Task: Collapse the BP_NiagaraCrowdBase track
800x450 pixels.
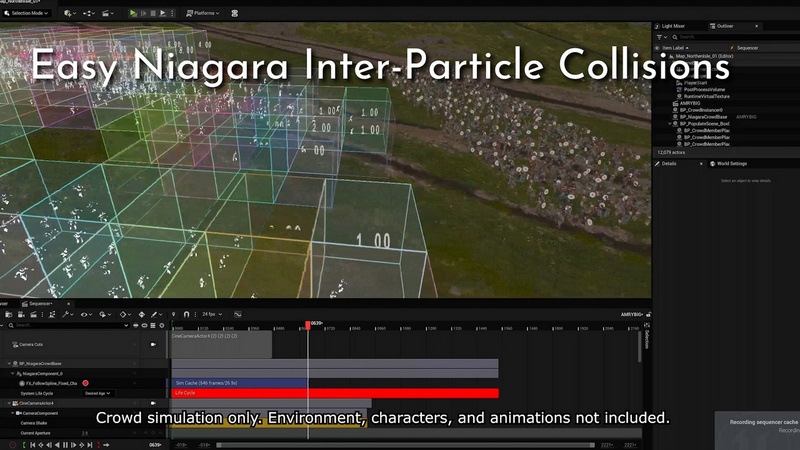Action: (x=11, y=363)
